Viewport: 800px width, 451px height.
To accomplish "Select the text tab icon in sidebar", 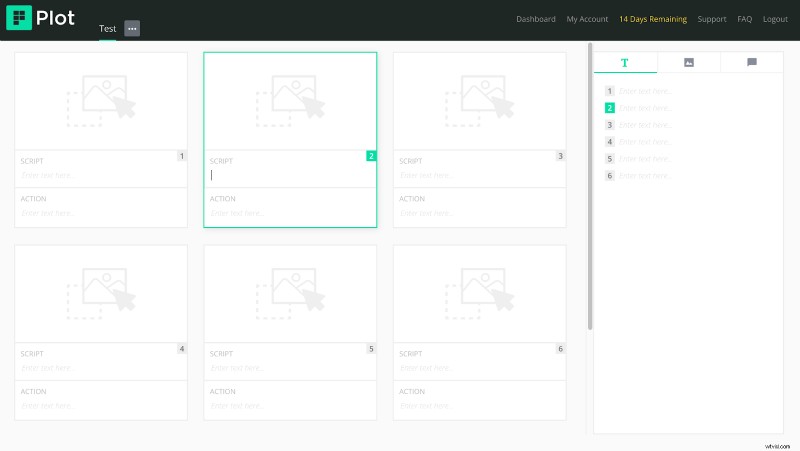I will pyautogui.click(x=625, y=62).
